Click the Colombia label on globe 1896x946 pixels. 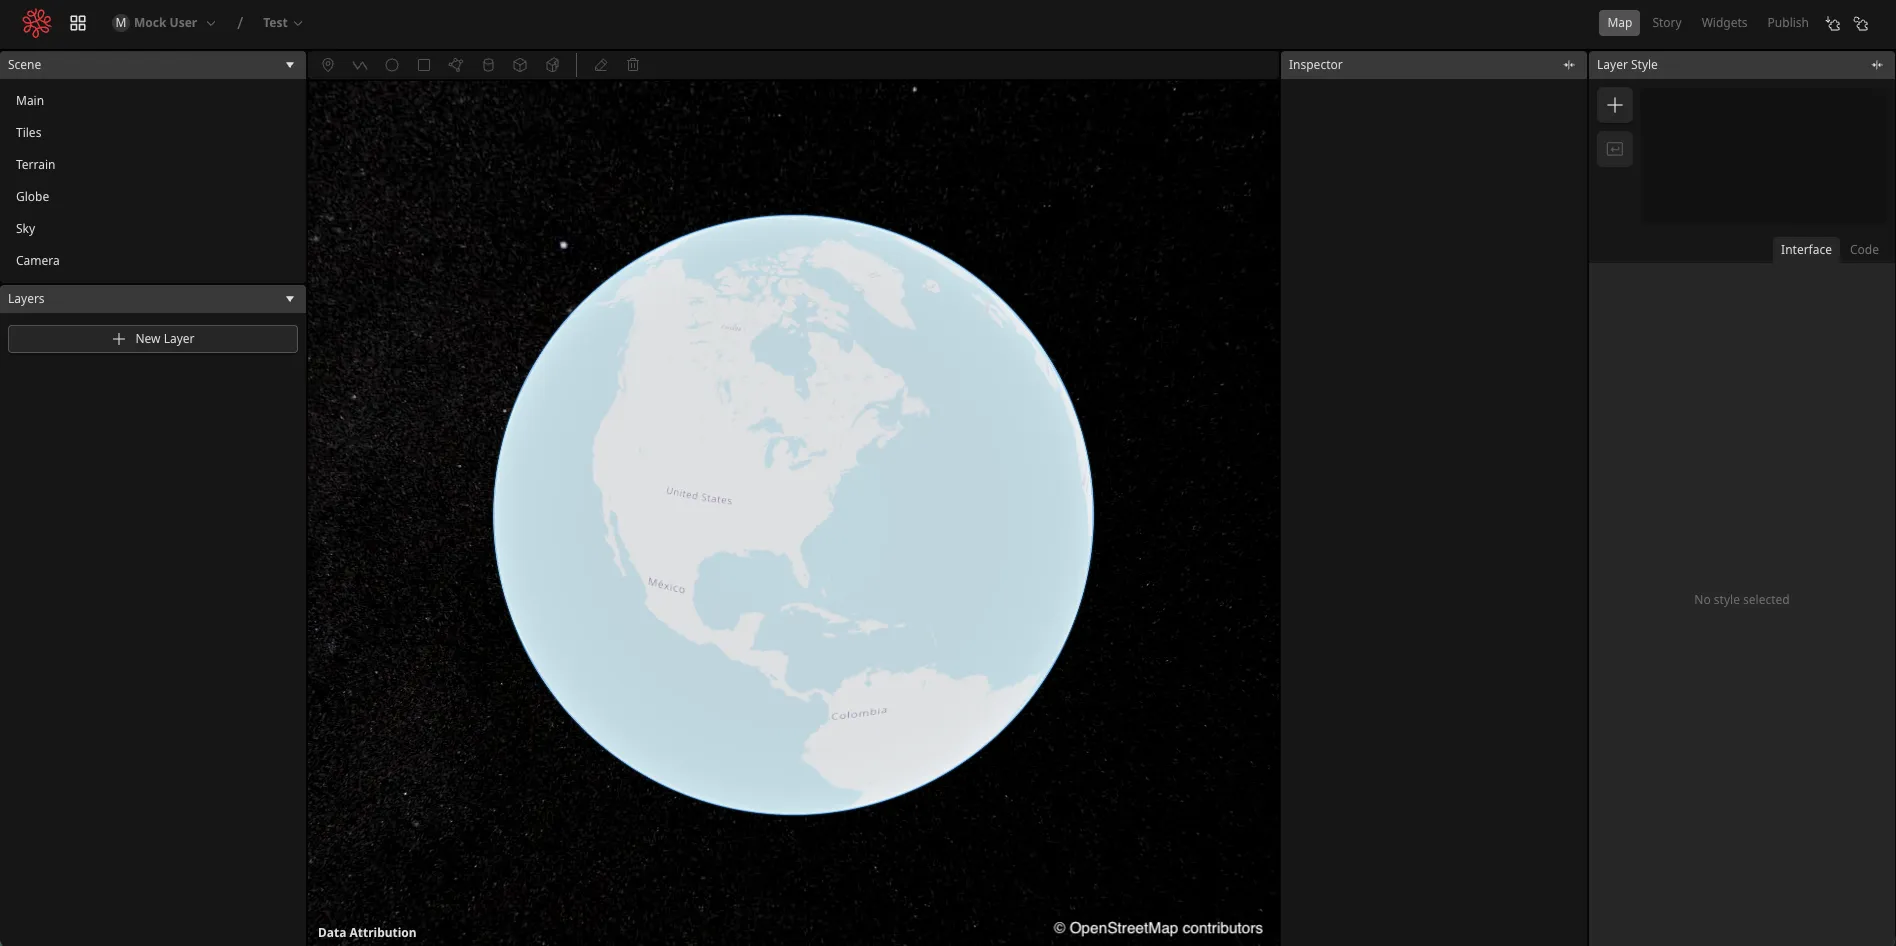859,713
